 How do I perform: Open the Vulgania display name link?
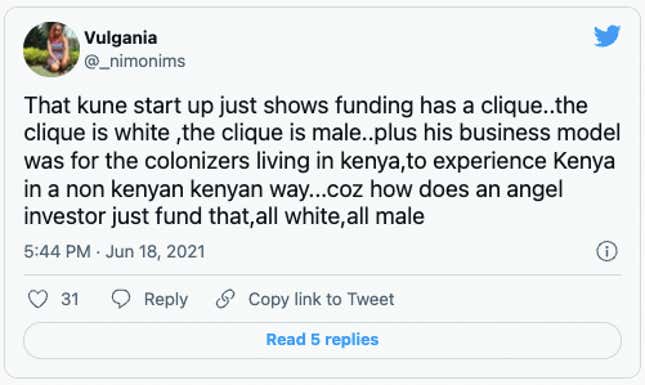121,38
